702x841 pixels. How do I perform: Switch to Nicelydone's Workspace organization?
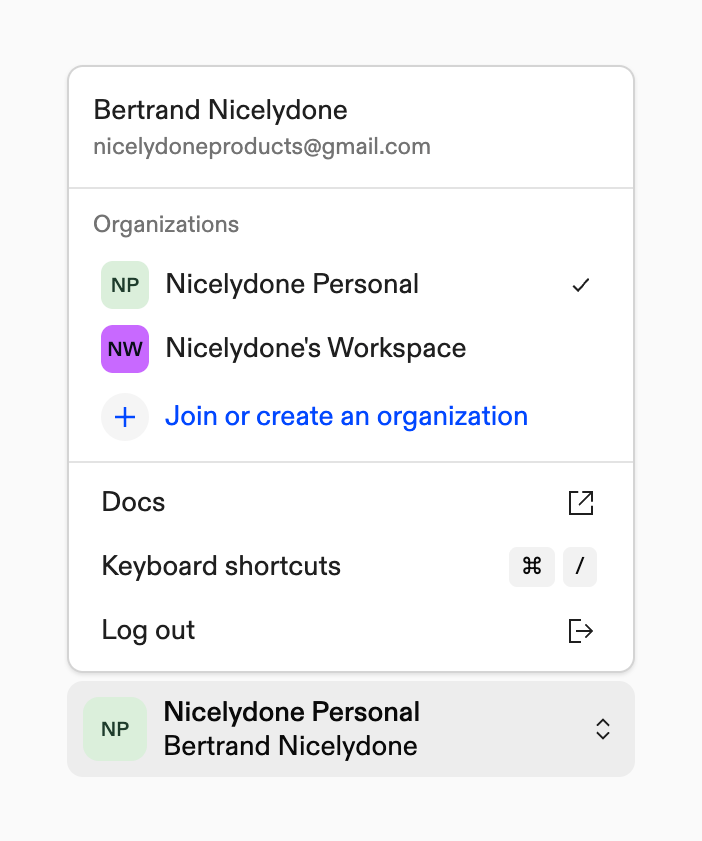[x=315, y=349]
